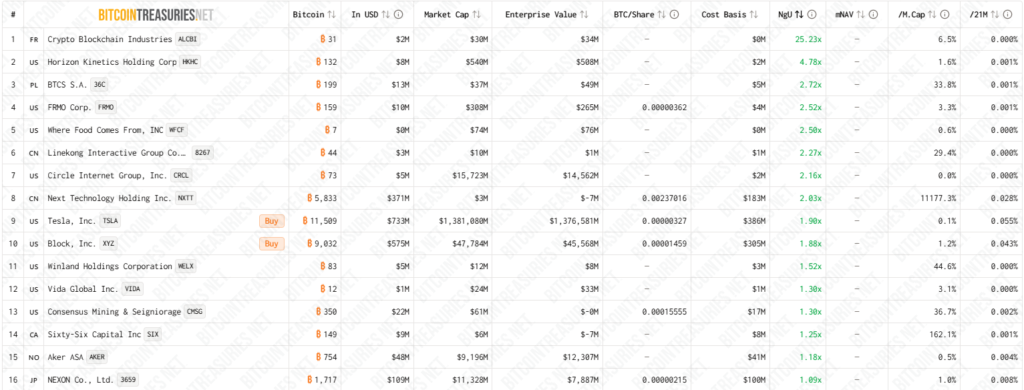Viewport: 1024px width, 390px height.
Task: Click Buy button next to Block, Inc.
Action: pos(272,244)
